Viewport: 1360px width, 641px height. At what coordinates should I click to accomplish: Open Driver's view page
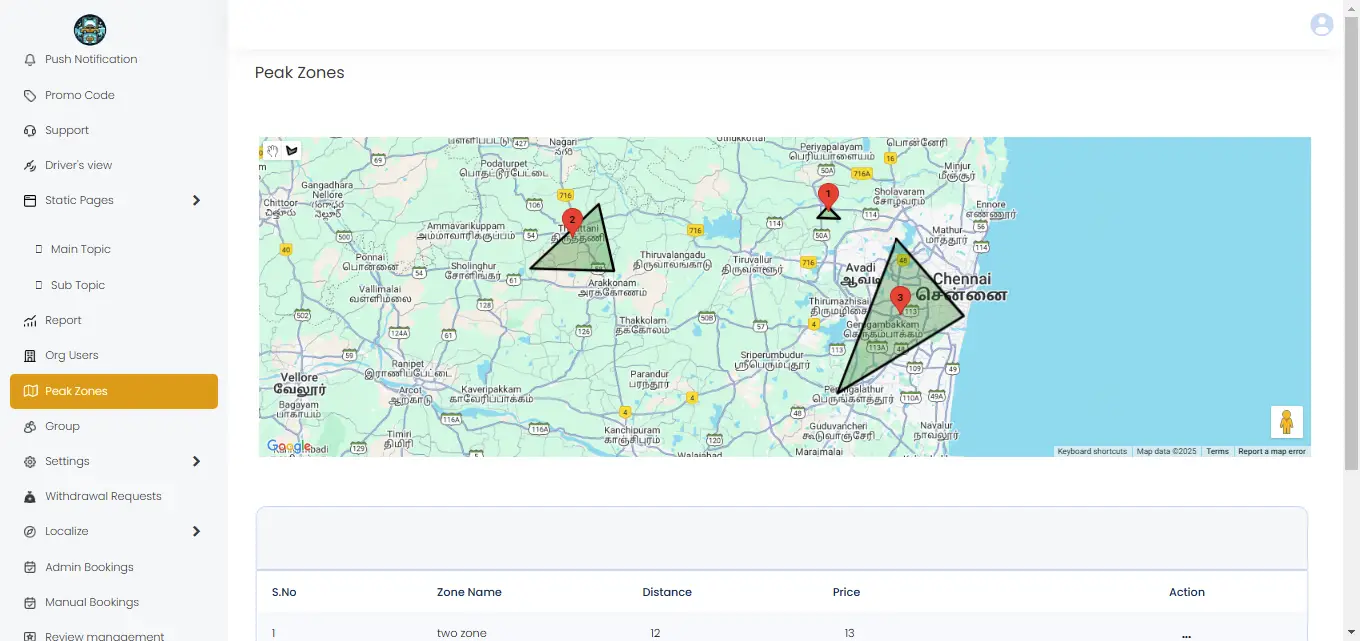click(x=79, y=166)
